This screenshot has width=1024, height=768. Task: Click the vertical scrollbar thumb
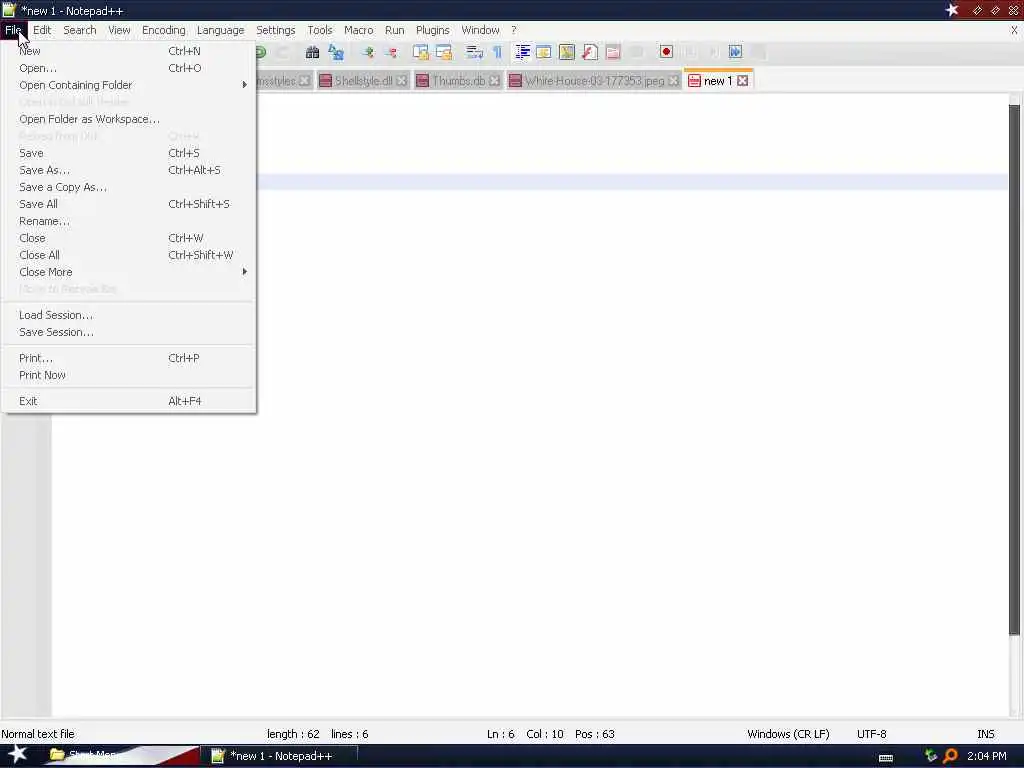coord(1014,369)
